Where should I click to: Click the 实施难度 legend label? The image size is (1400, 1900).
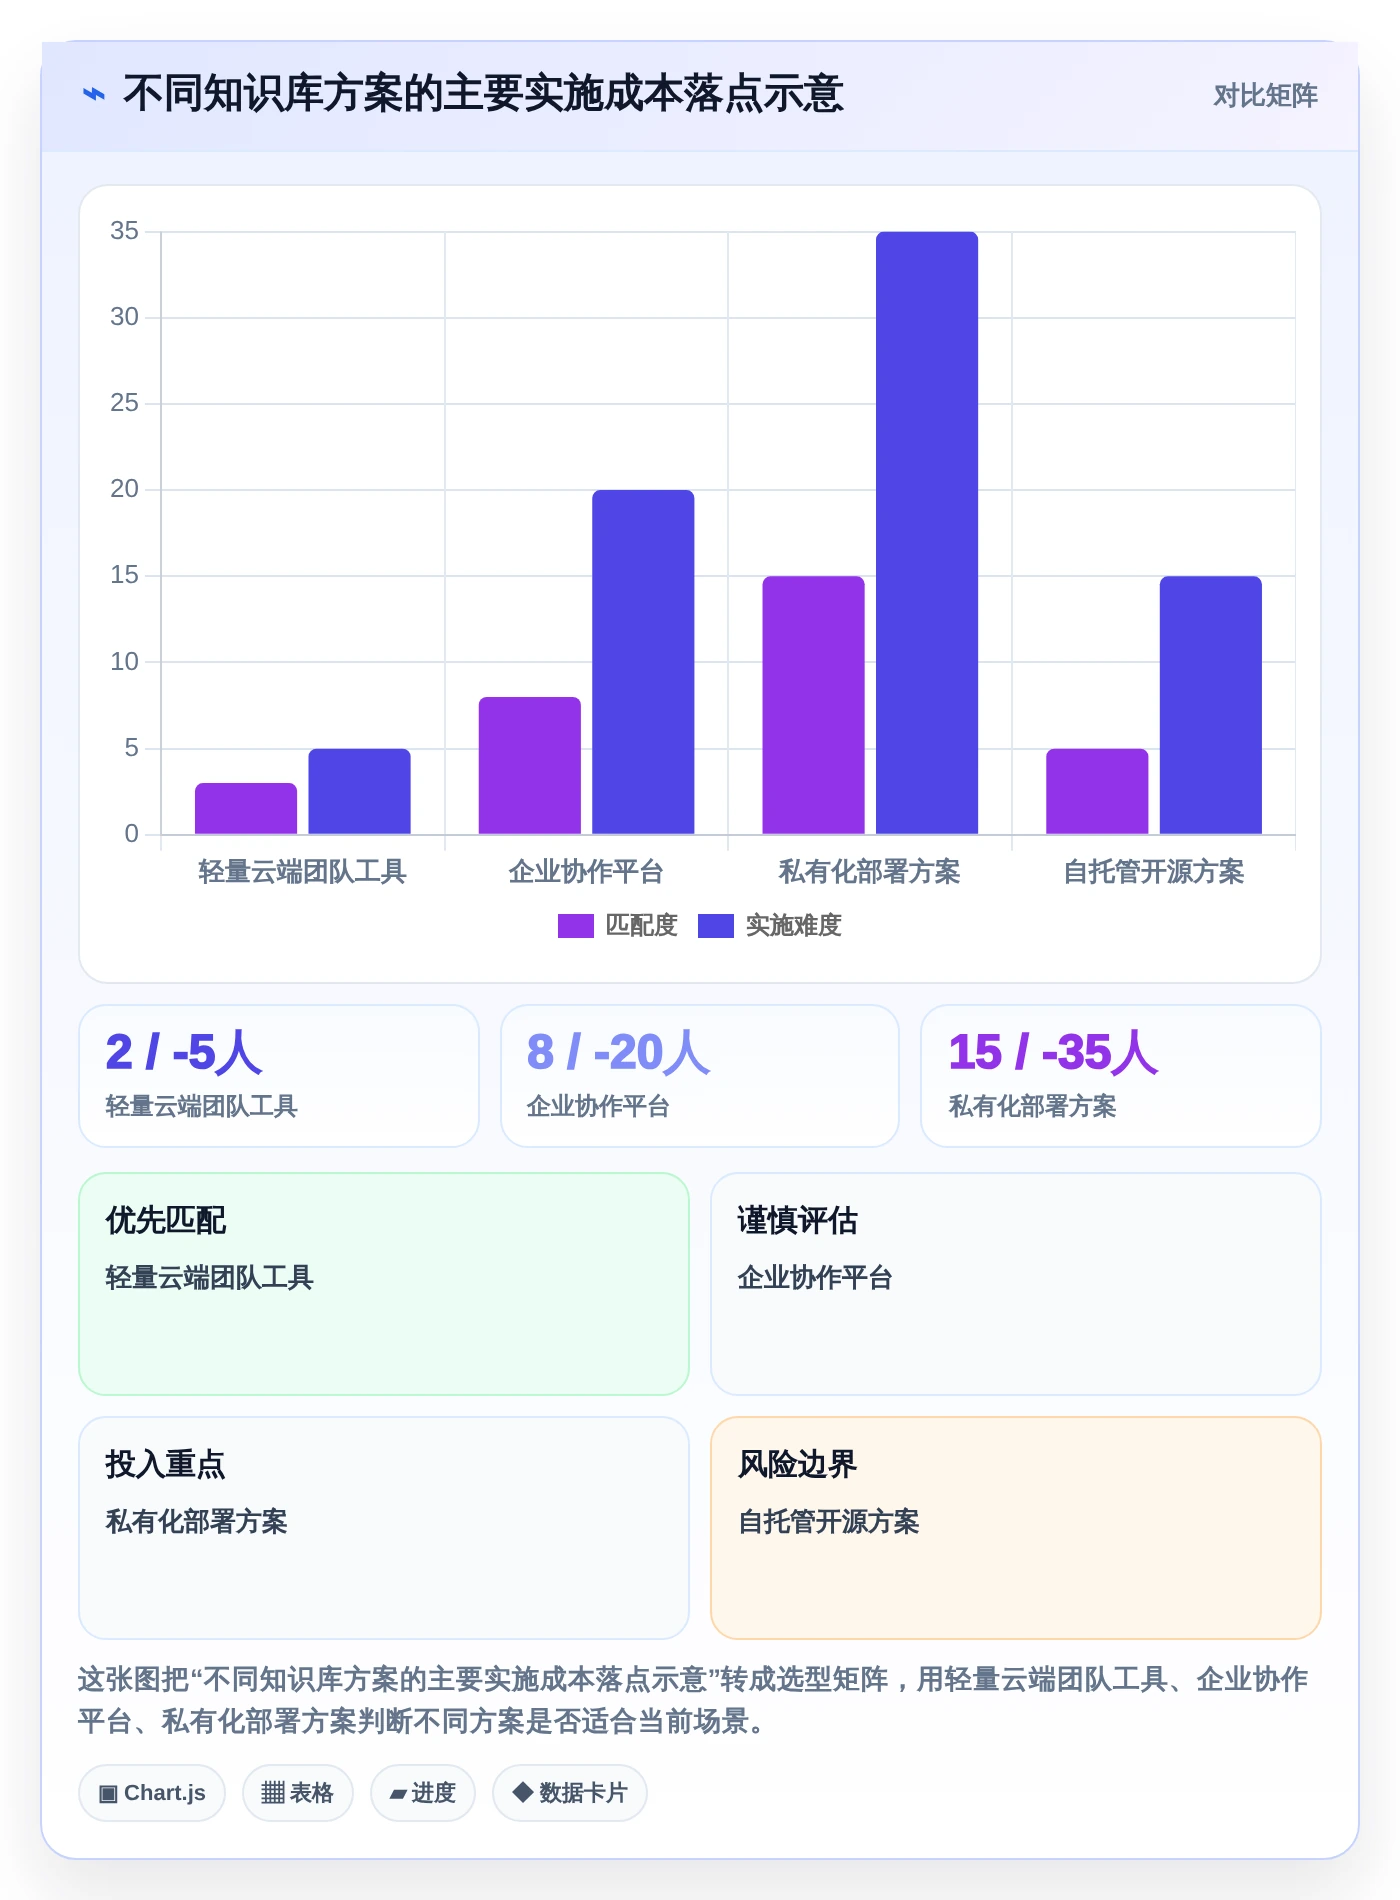793,926
